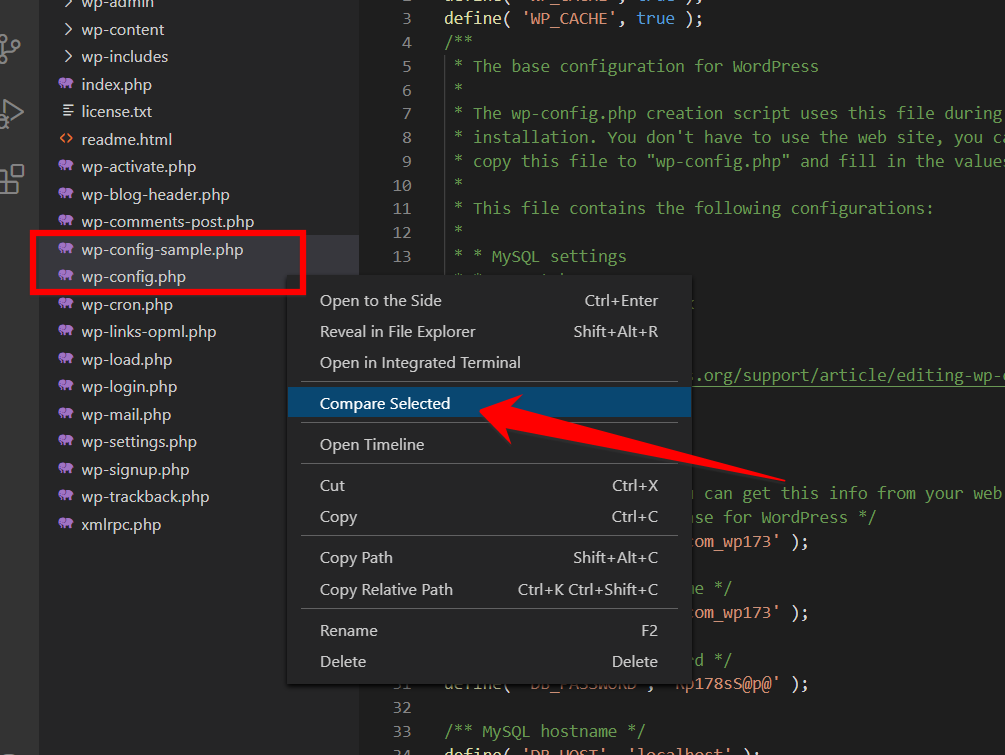Choose Open in Integrated Terminal
This screenshot has width=1005, height=755.
pyautogui.click(x=489, y=363)
